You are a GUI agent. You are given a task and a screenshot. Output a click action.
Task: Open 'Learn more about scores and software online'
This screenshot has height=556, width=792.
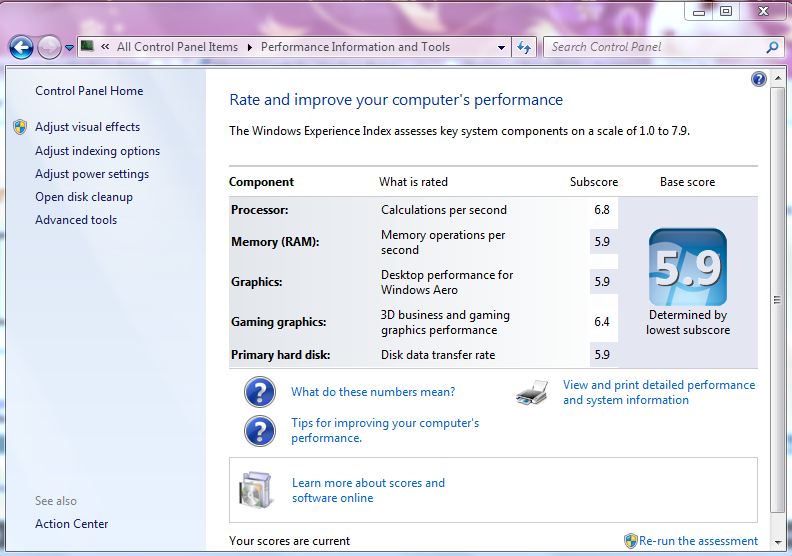[368, 490]
